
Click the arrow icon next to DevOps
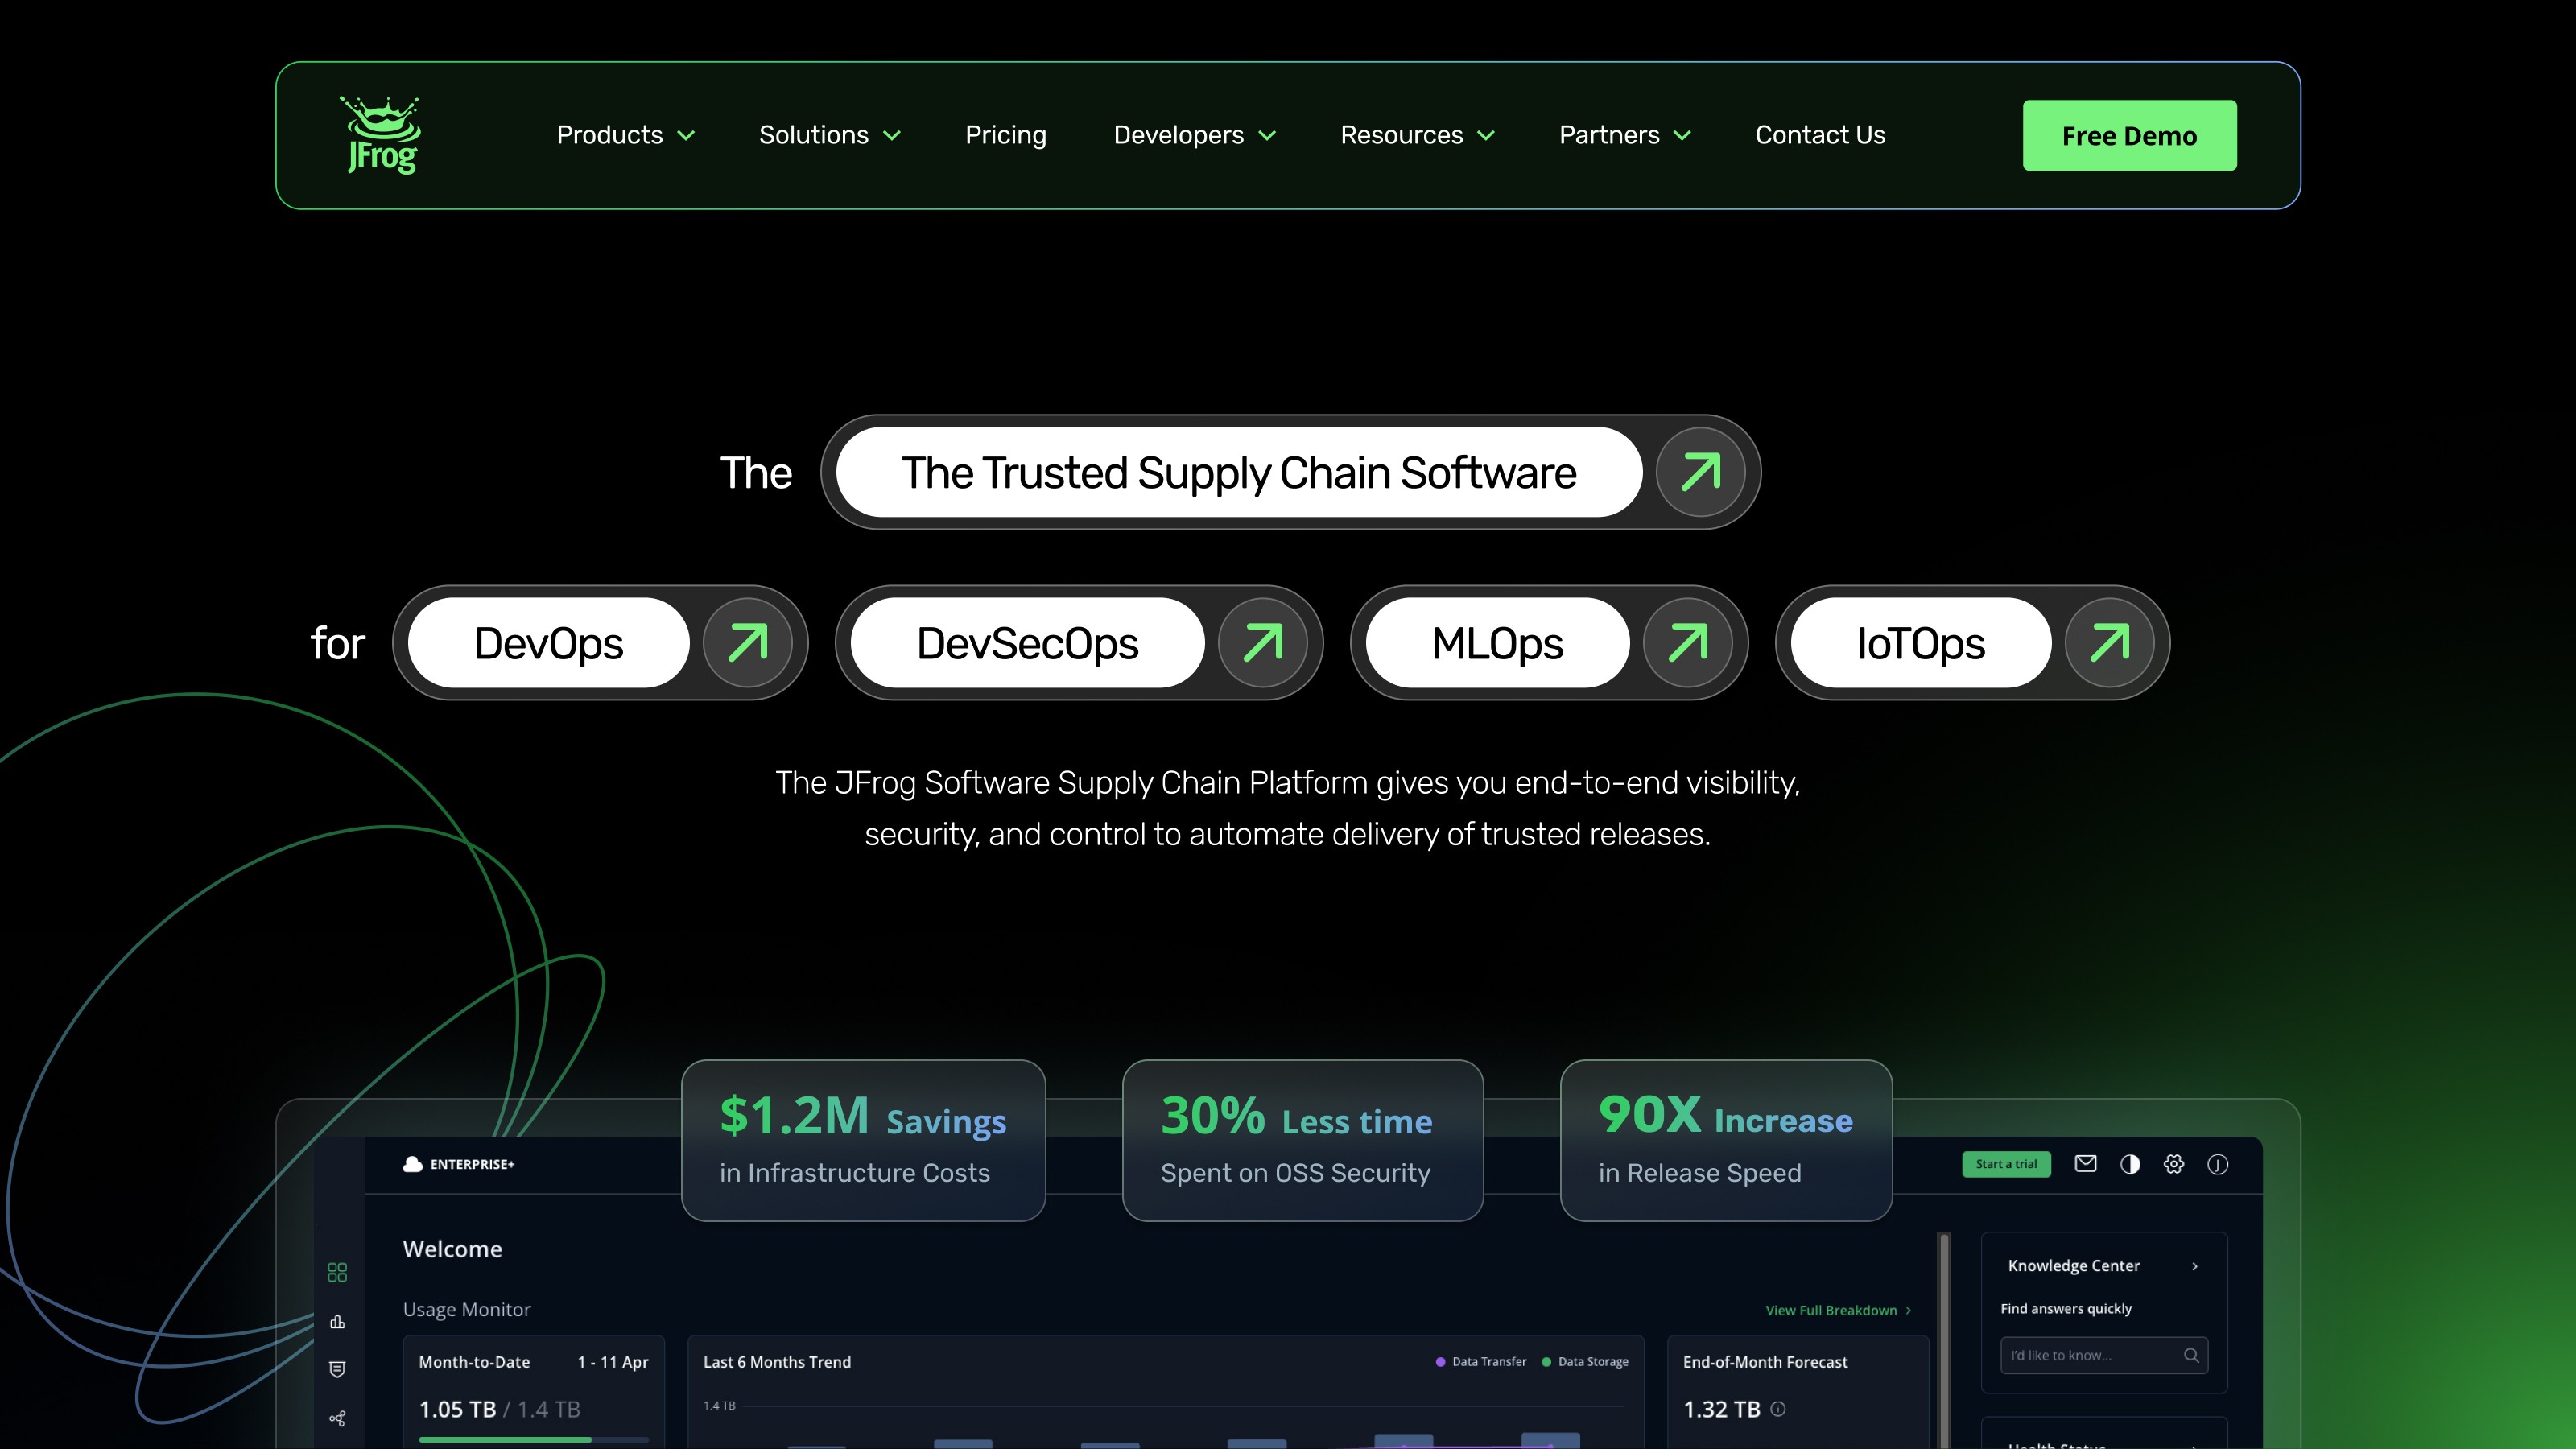tap(747, 643)
